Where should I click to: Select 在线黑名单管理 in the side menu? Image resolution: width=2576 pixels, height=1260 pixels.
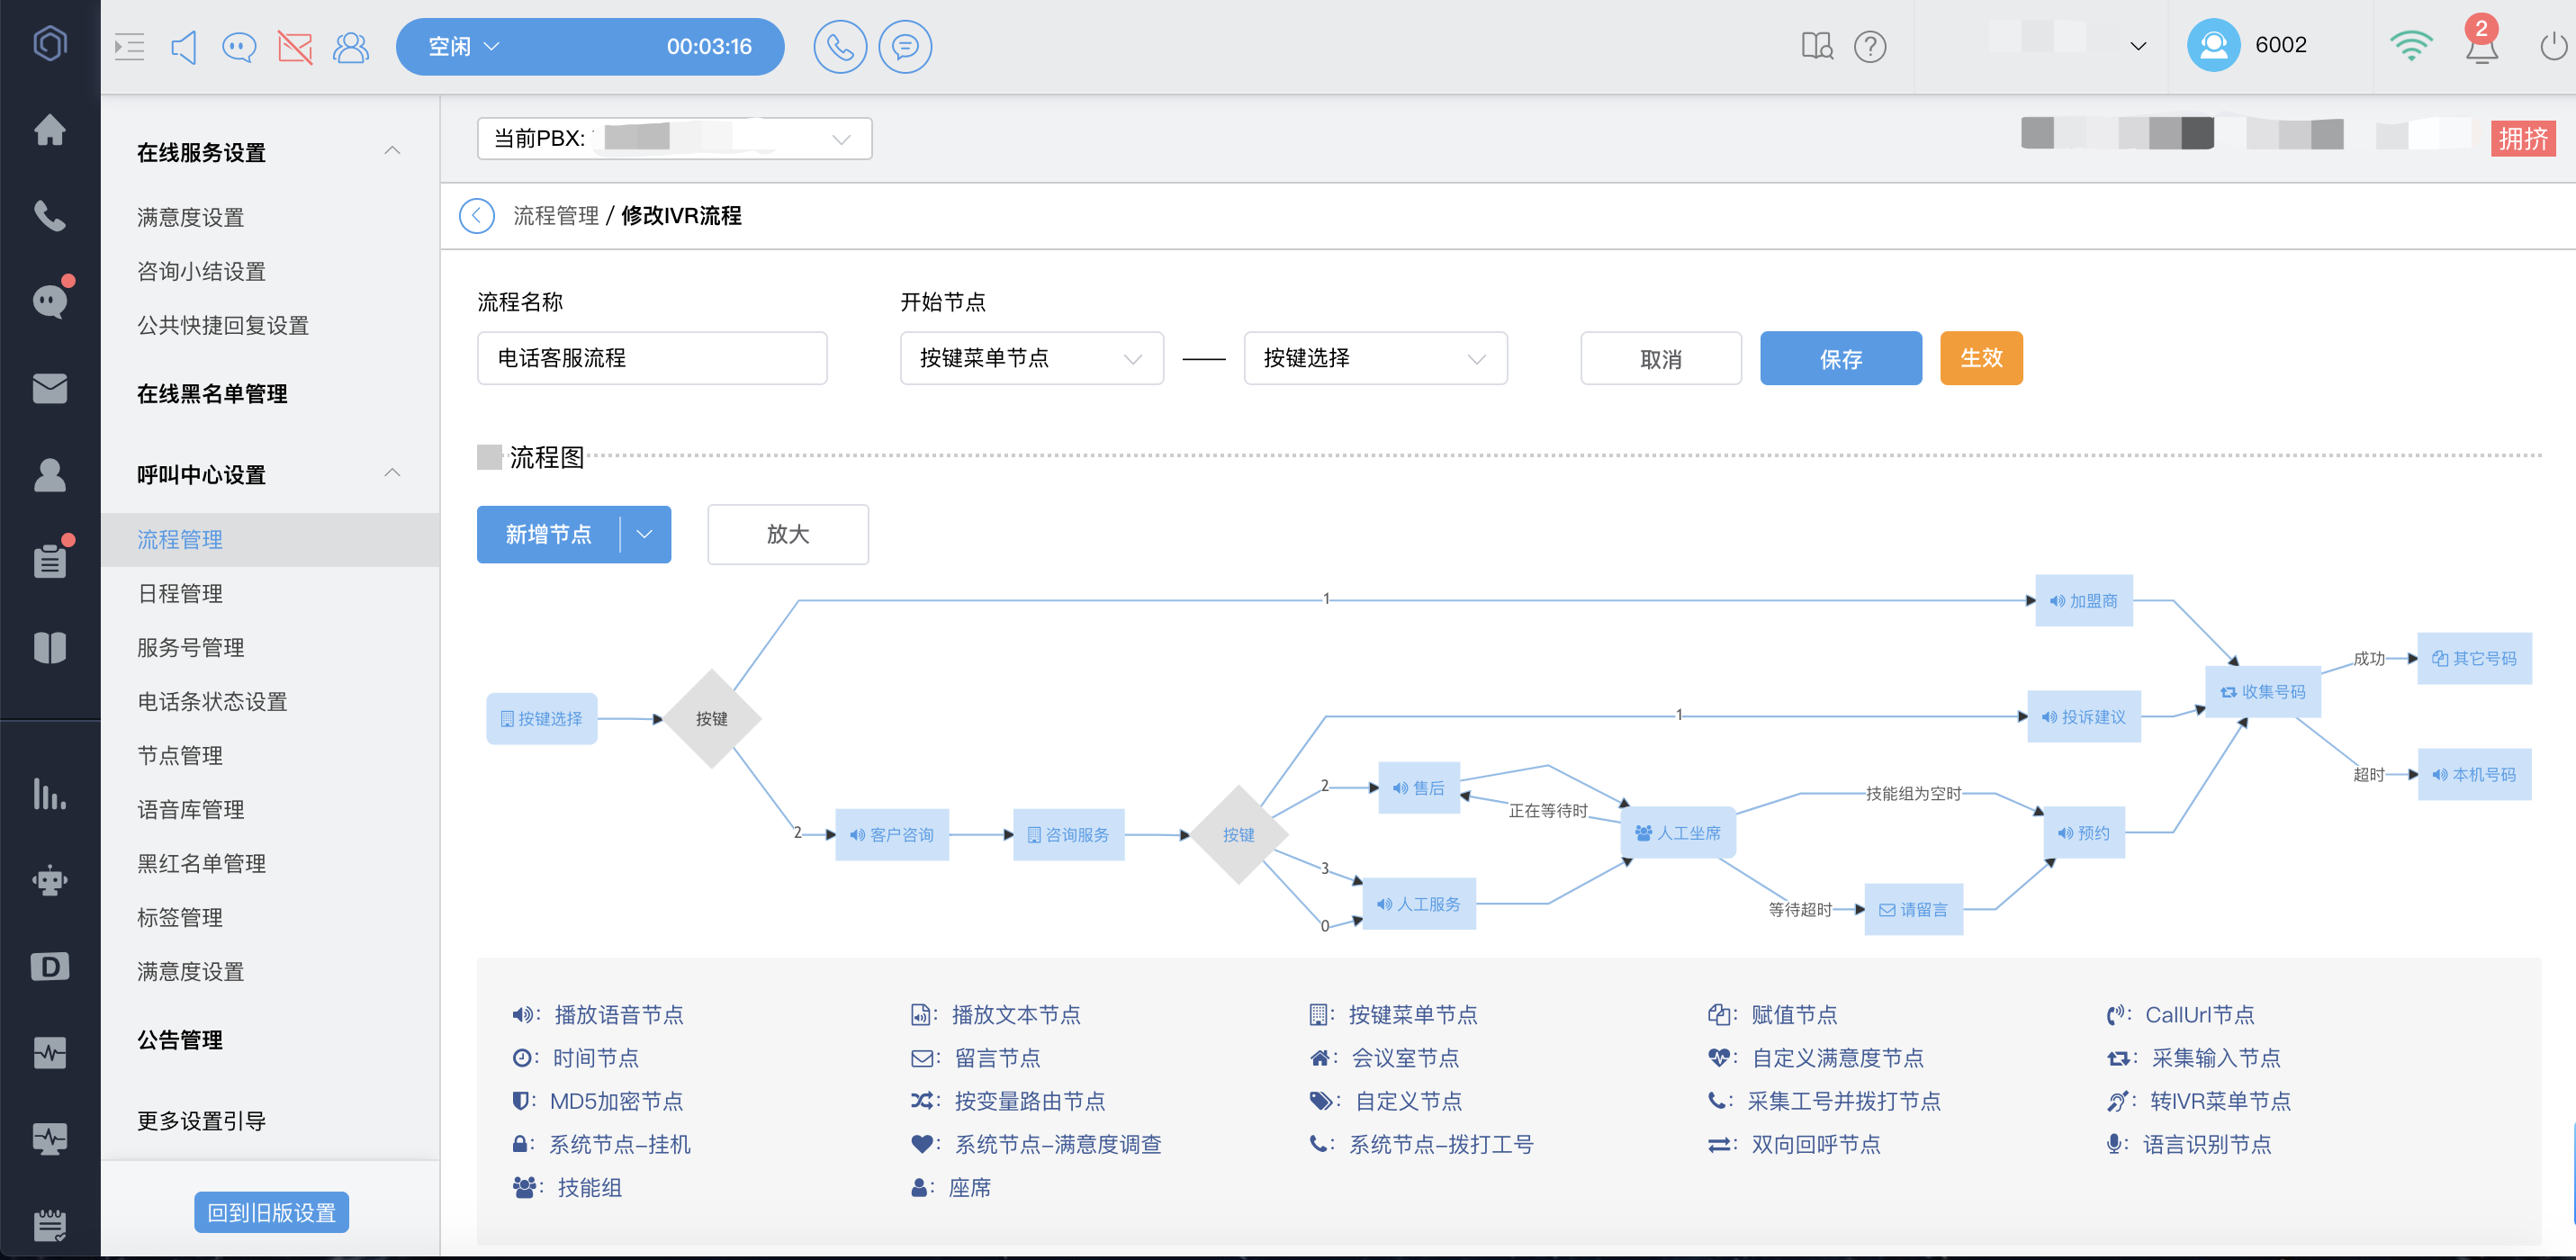[x=212, y=394]
